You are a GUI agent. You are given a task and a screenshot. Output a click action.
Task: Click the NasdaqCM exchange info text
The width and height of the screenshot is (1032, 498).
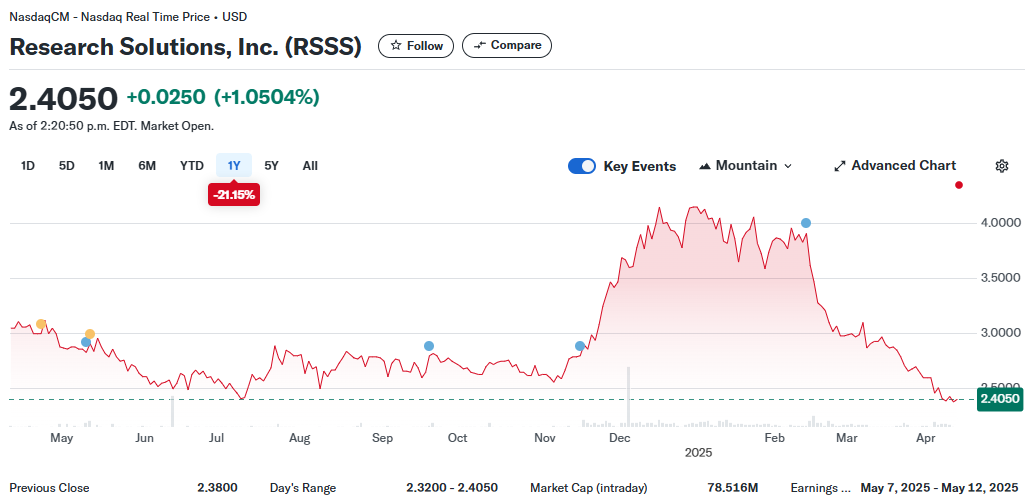click(x=128, y=17)
